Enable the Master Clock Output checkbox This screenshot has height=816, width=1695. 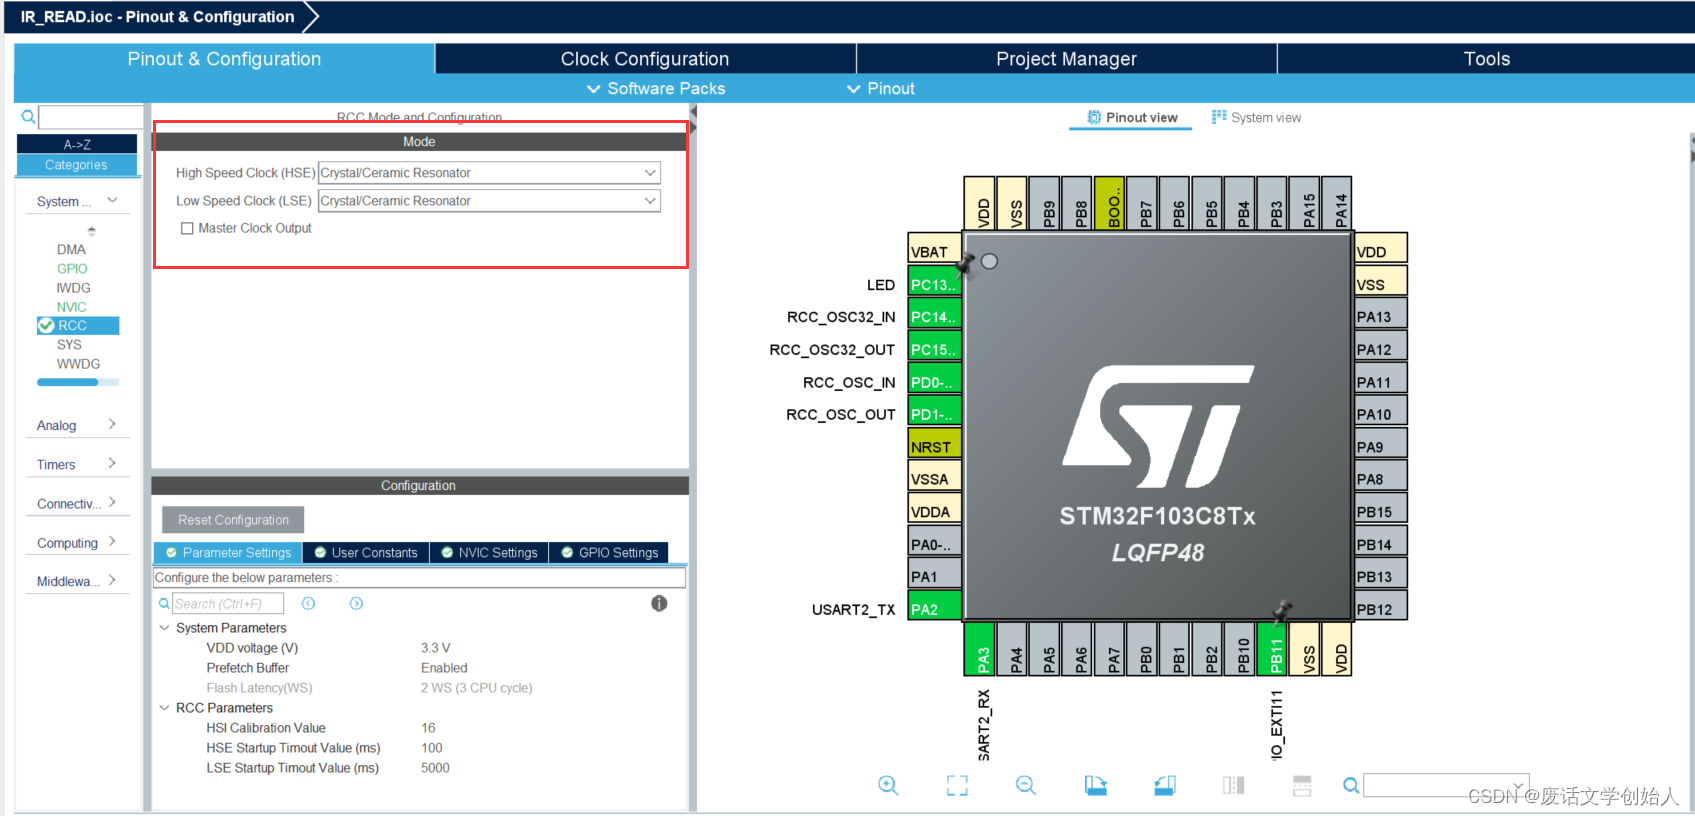click(x=187, y=228)
